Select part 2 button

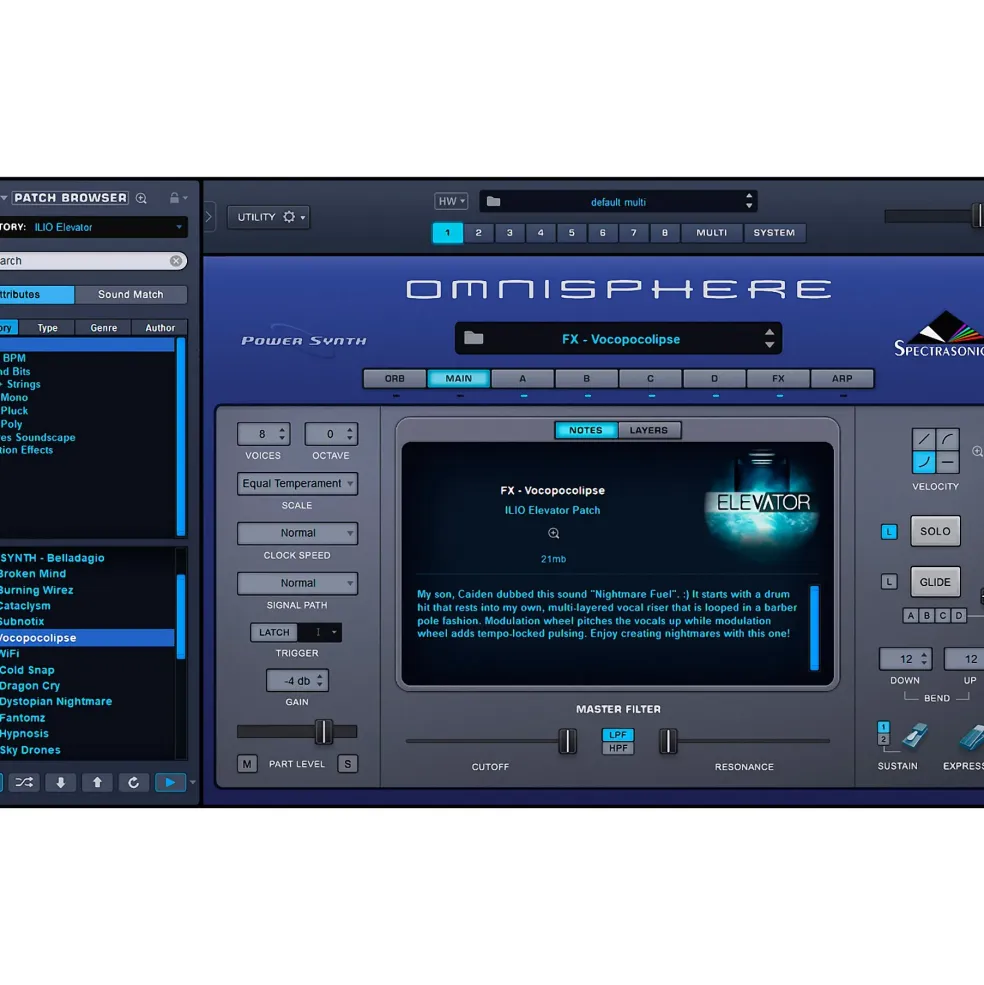(x=478, y=232)
